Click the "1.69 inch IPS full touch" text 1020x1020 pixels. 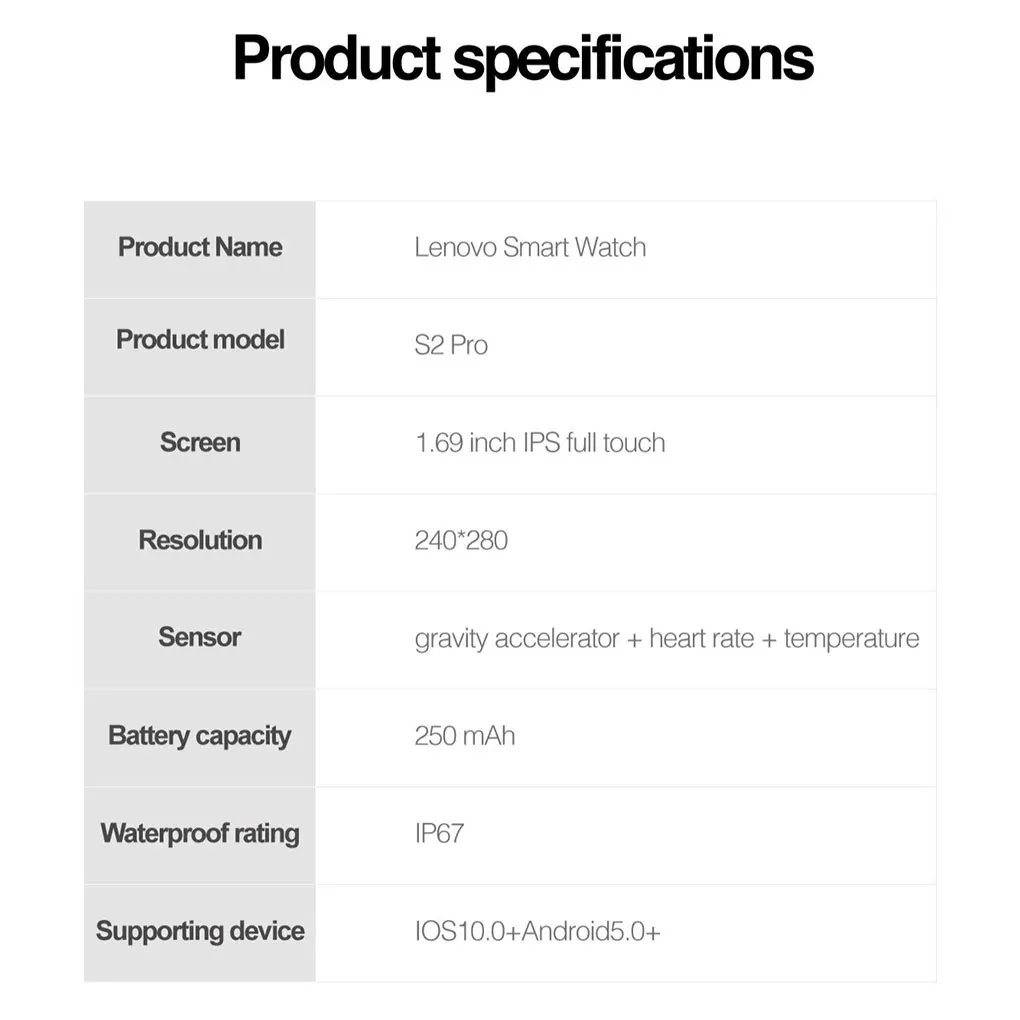(540, 442)
